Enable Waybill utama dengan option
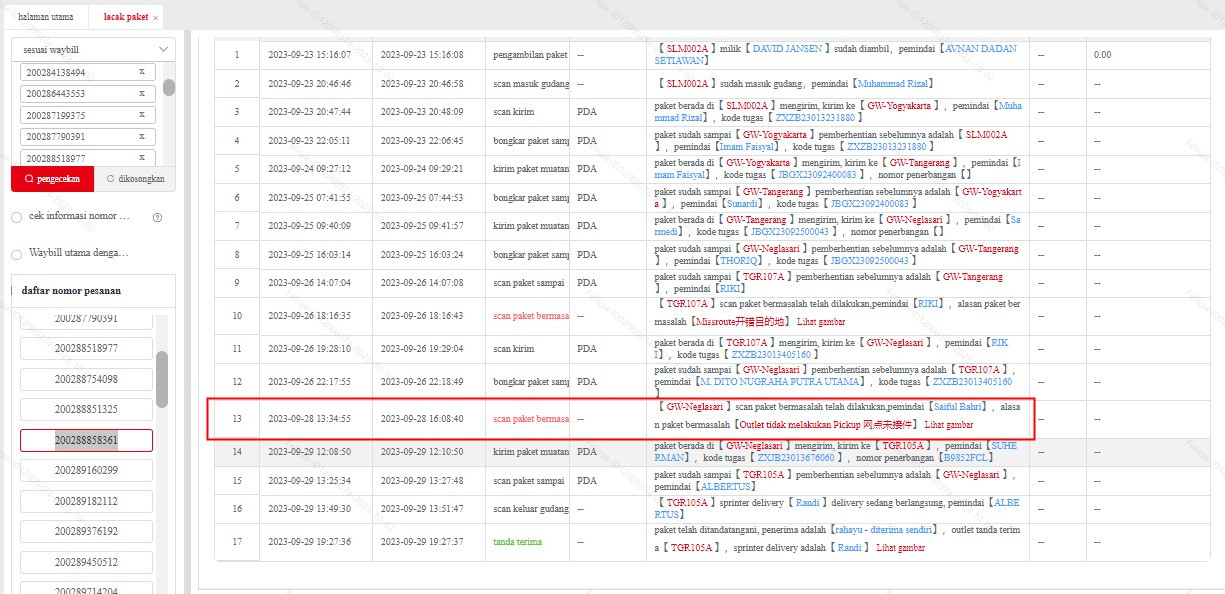1225x594 pixels. (x=16, y=254)
